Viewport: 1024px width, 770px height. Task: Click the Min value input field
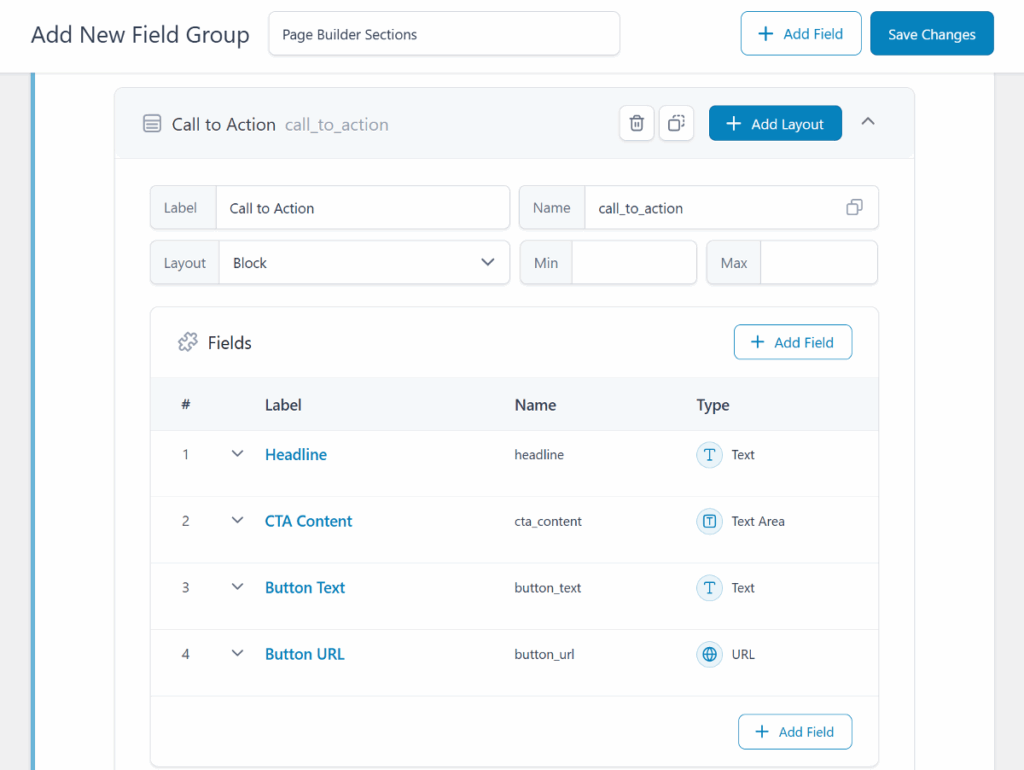633,263
